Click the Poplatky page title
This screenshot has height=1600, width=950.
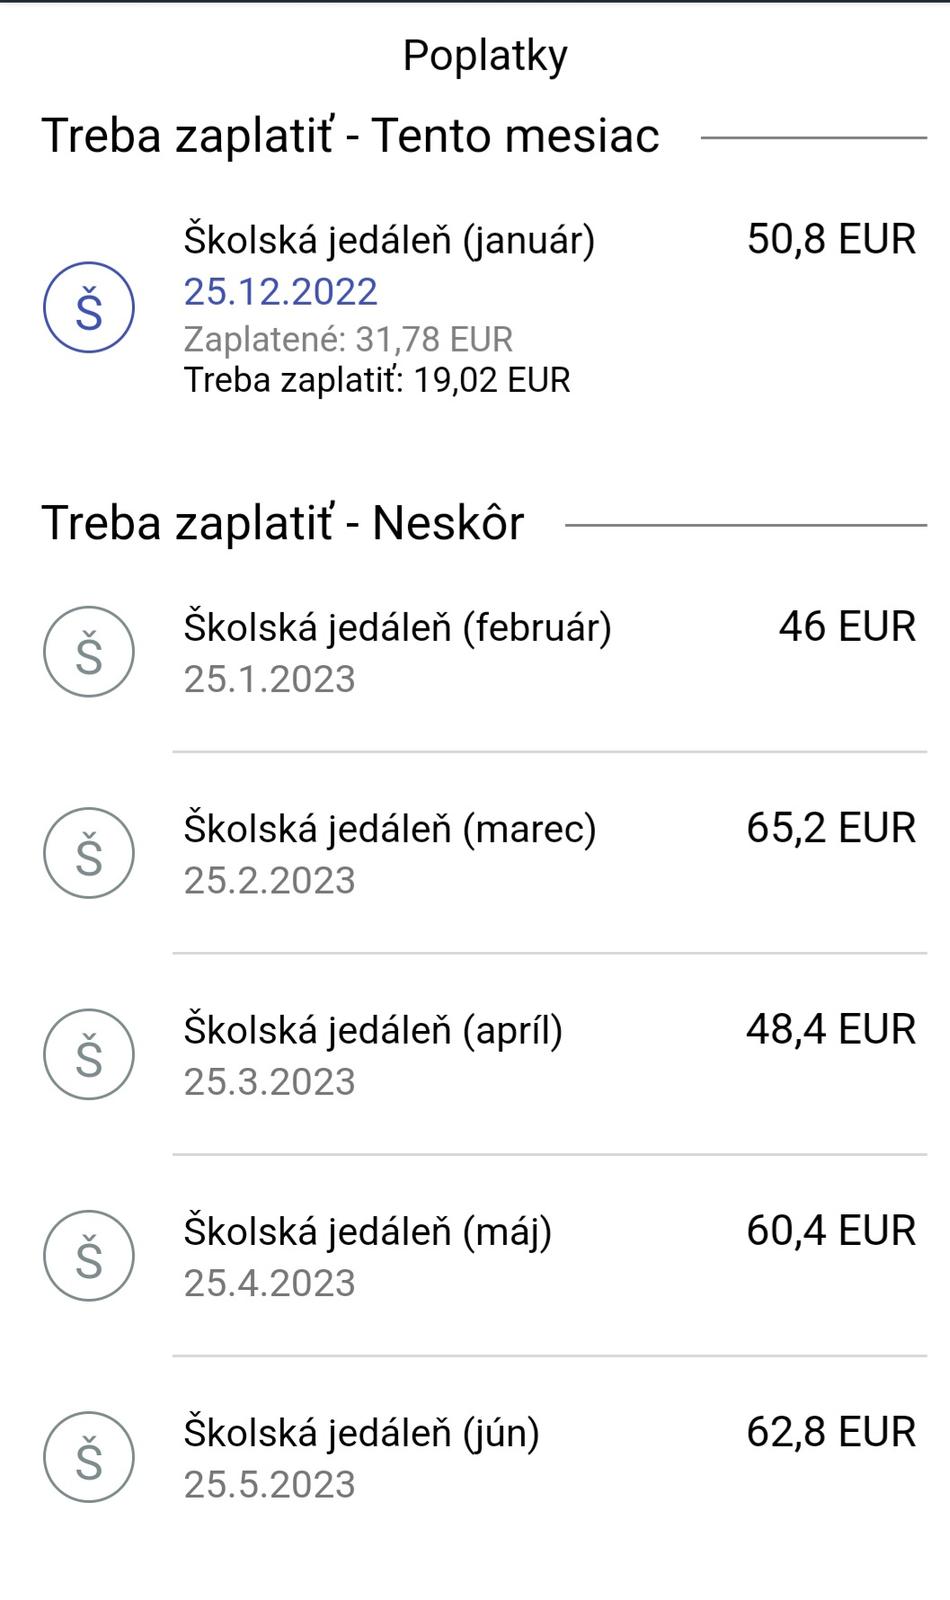pyautogui.click(x=485, y=55)
